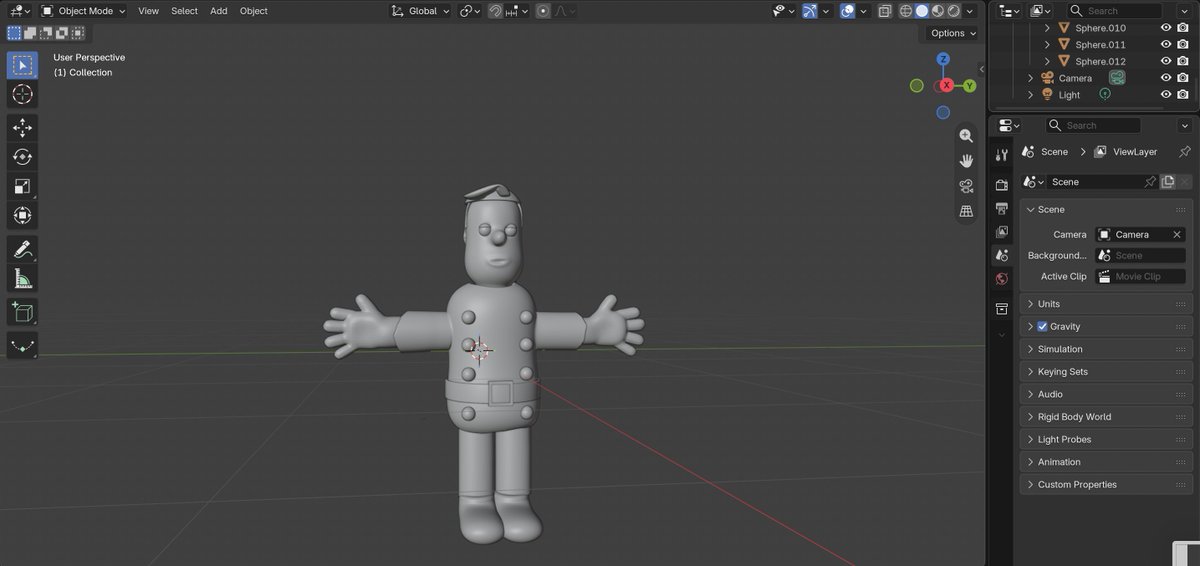The height and width of the screenshot is (566, 1200).
Task: Switch perspective/orthographic grid icon
Action: pos(966,211)
